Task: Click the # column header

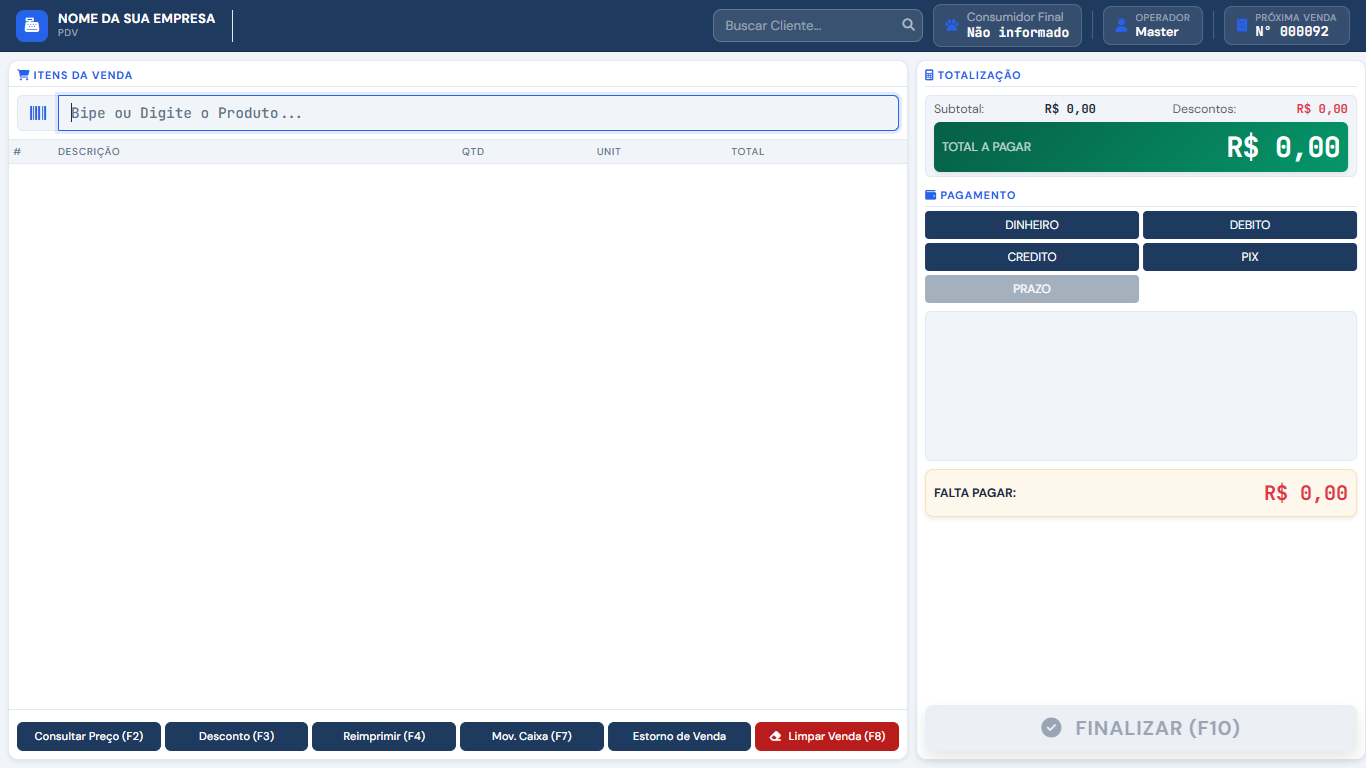Action: [17, 152]
